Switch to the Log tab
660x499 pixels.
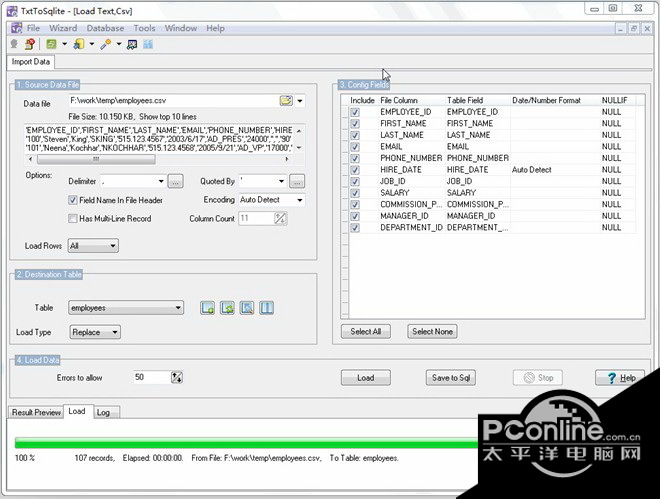coord(104,412)
